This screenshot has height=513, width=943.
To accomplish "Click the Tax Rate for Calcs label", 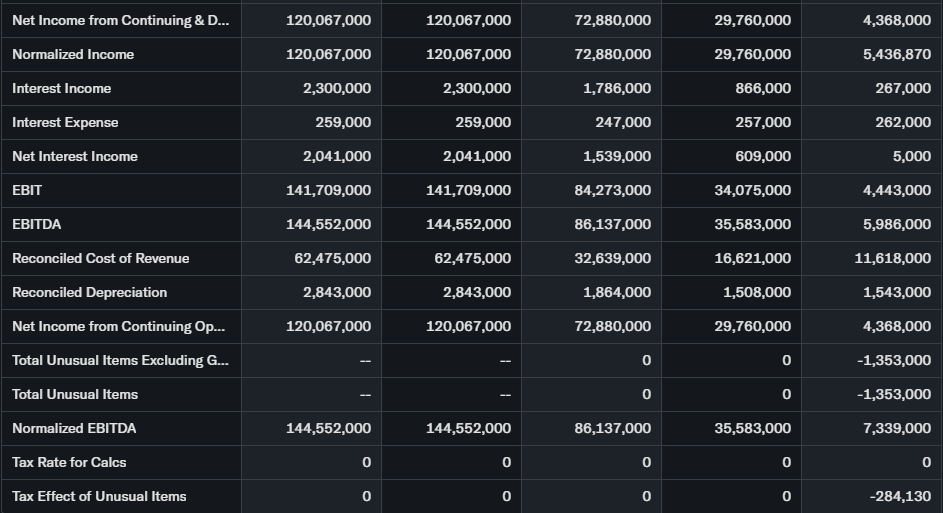I will pyautogui.click(x=69, y=462).
